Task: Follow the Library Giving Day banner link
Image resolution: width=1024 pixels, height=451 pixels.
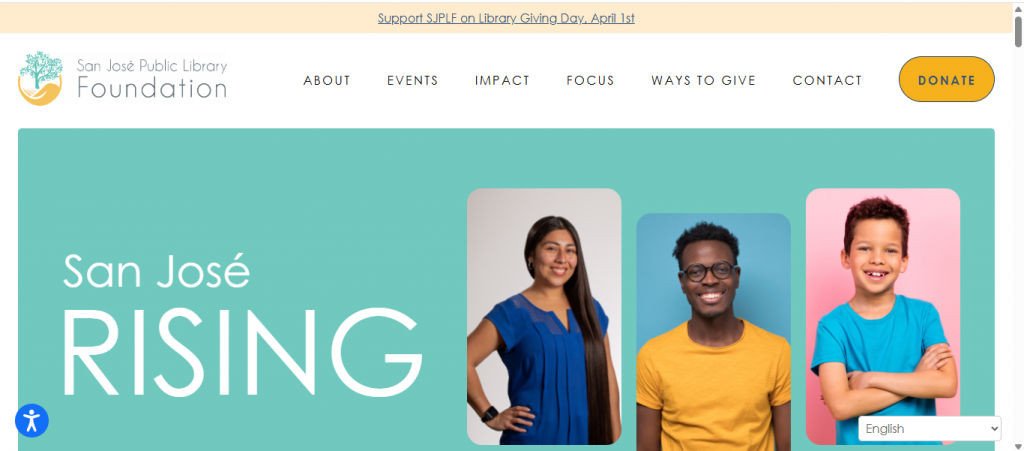Action: pyautogui.click(x=506, y=18)
